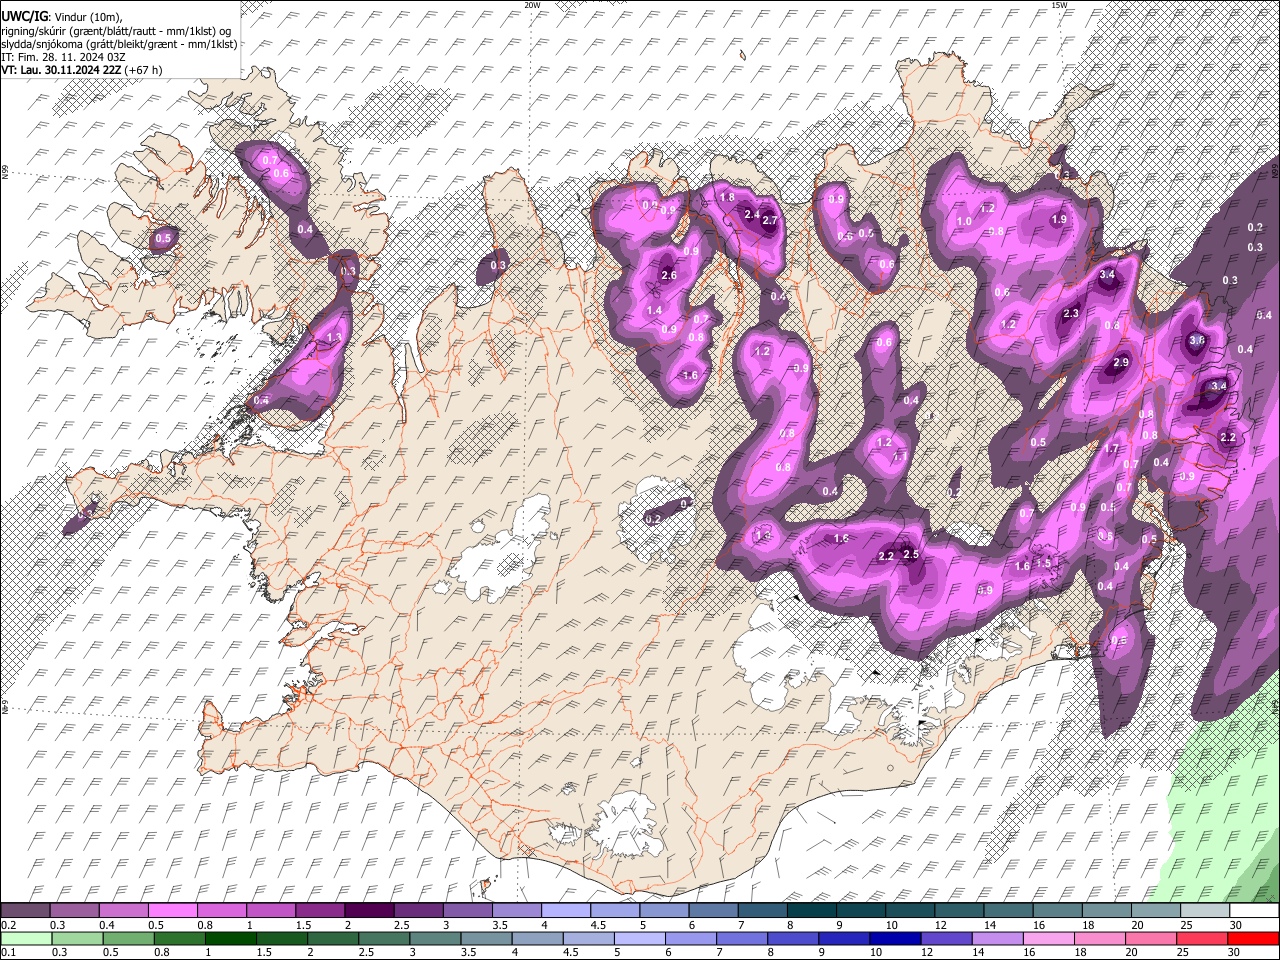1280x960 pixels.
Task: Click the '20W' longitude label
Action: coord(532,5)
